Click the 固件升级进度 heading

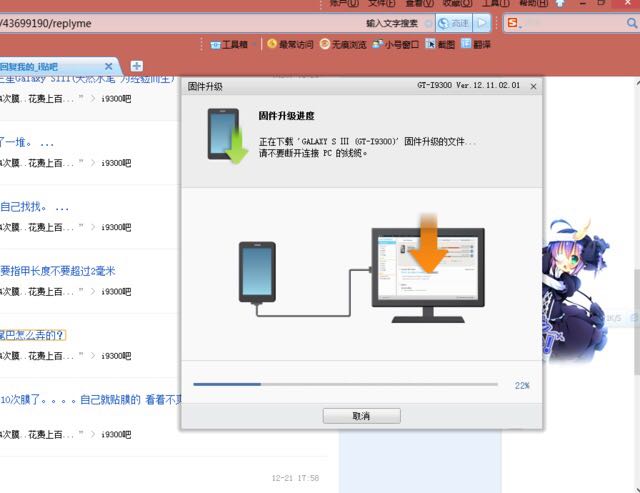click(x=287, y=115)
